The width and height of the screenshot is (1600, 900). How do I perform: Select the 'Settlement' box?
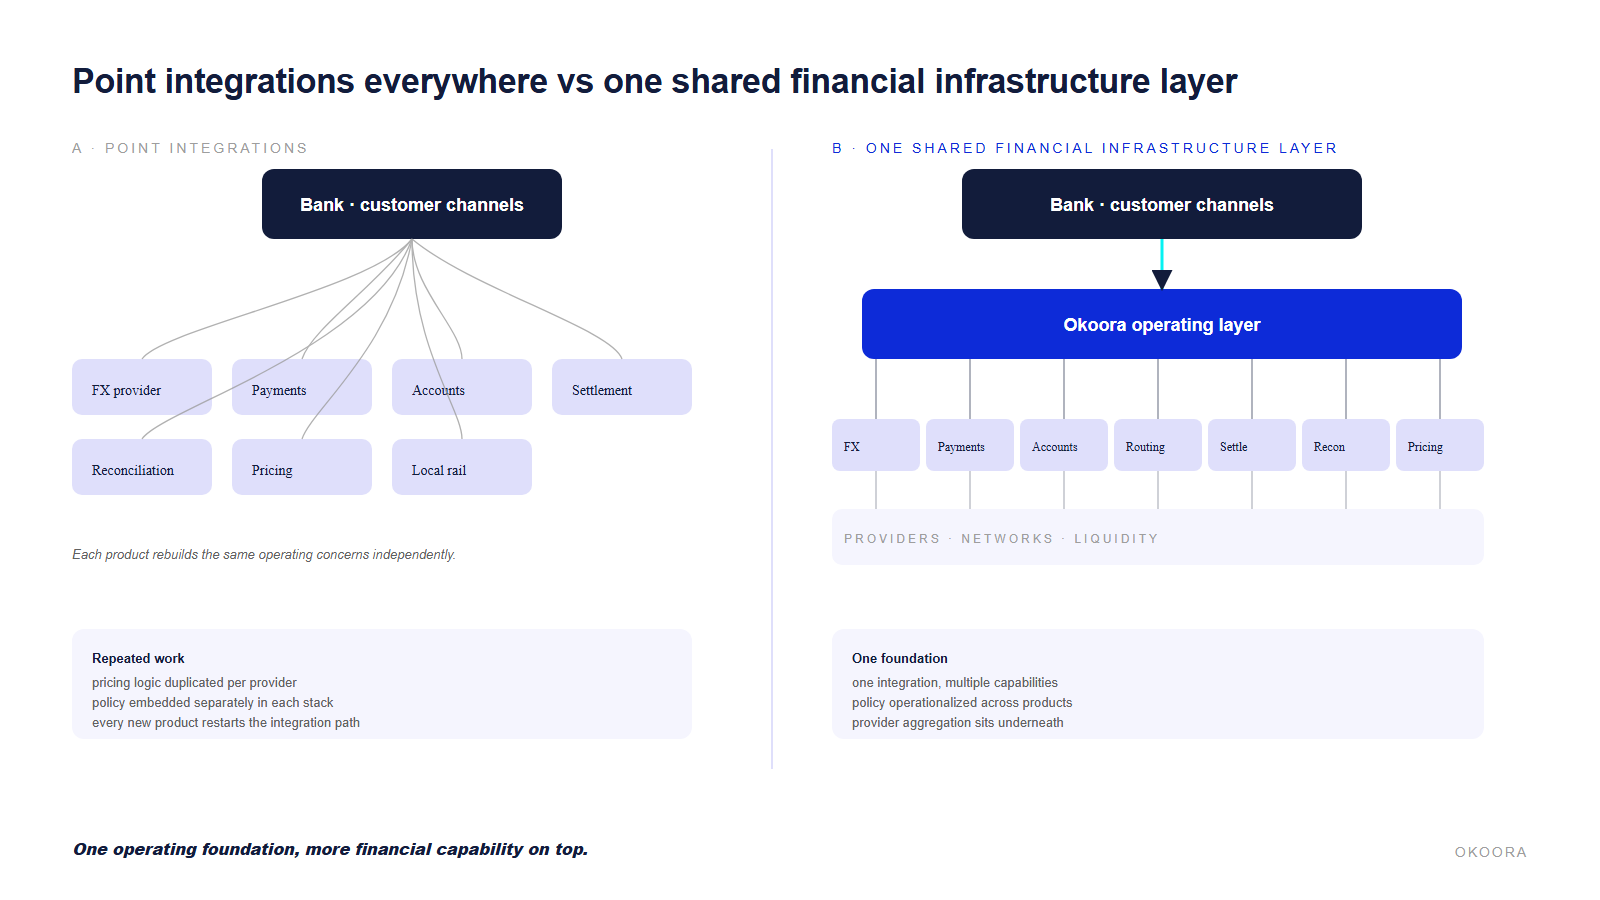pos(622,387)
